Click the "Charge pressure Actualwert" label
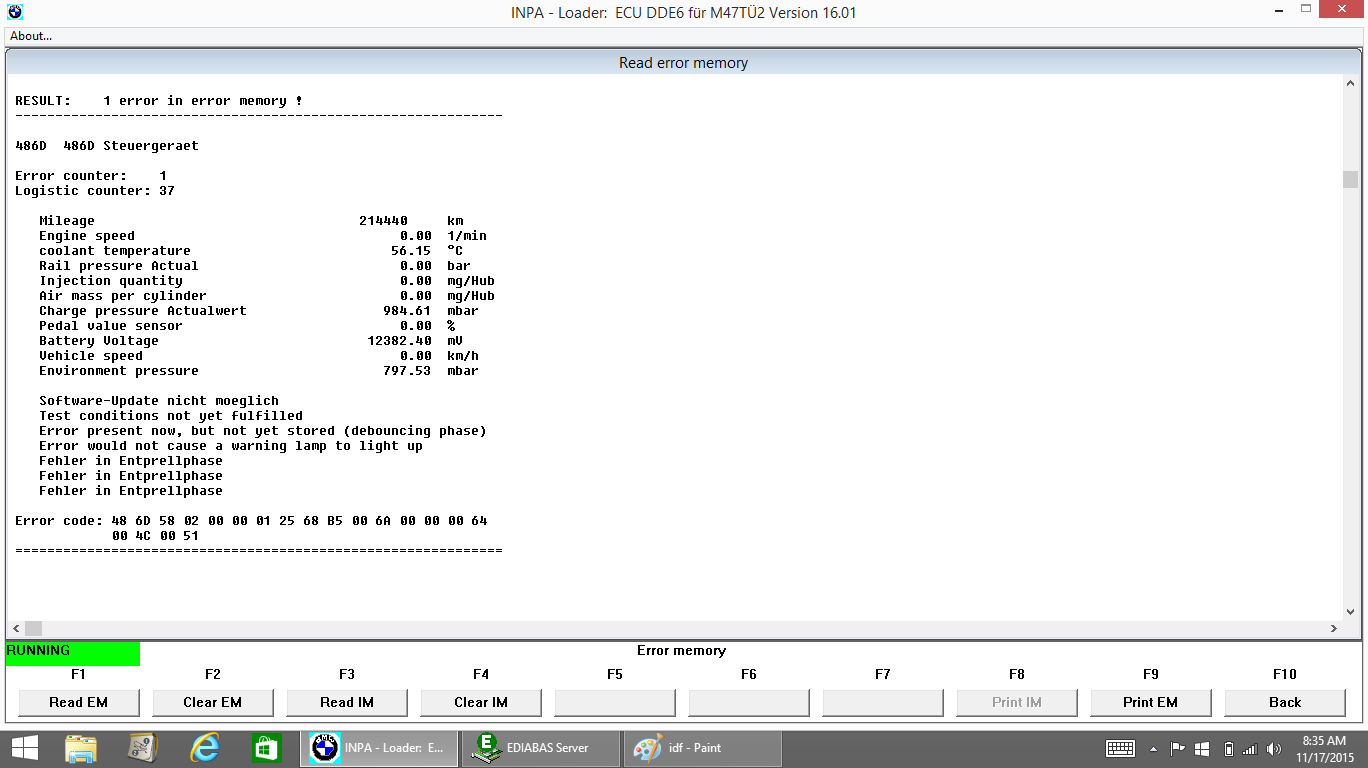 143,311
